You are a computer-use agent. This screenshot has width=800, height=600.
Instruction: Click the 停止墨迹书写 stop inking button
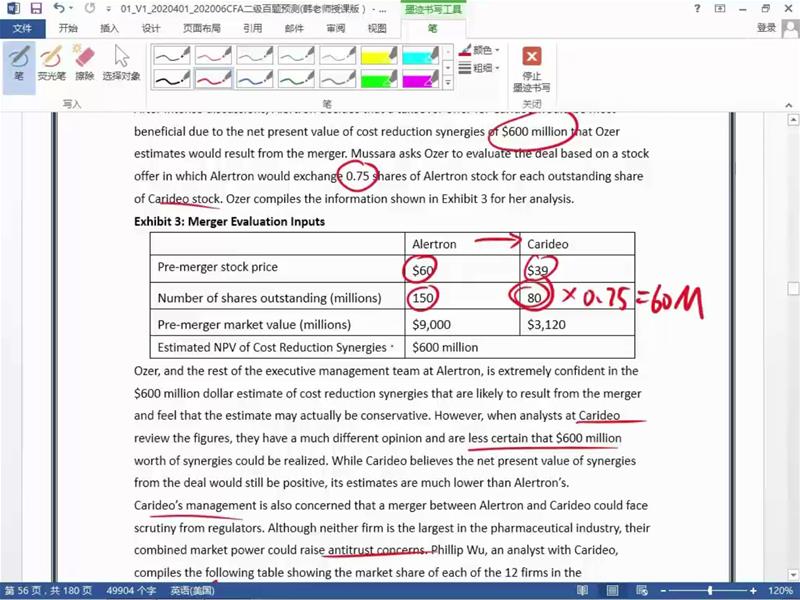(532, 69)
